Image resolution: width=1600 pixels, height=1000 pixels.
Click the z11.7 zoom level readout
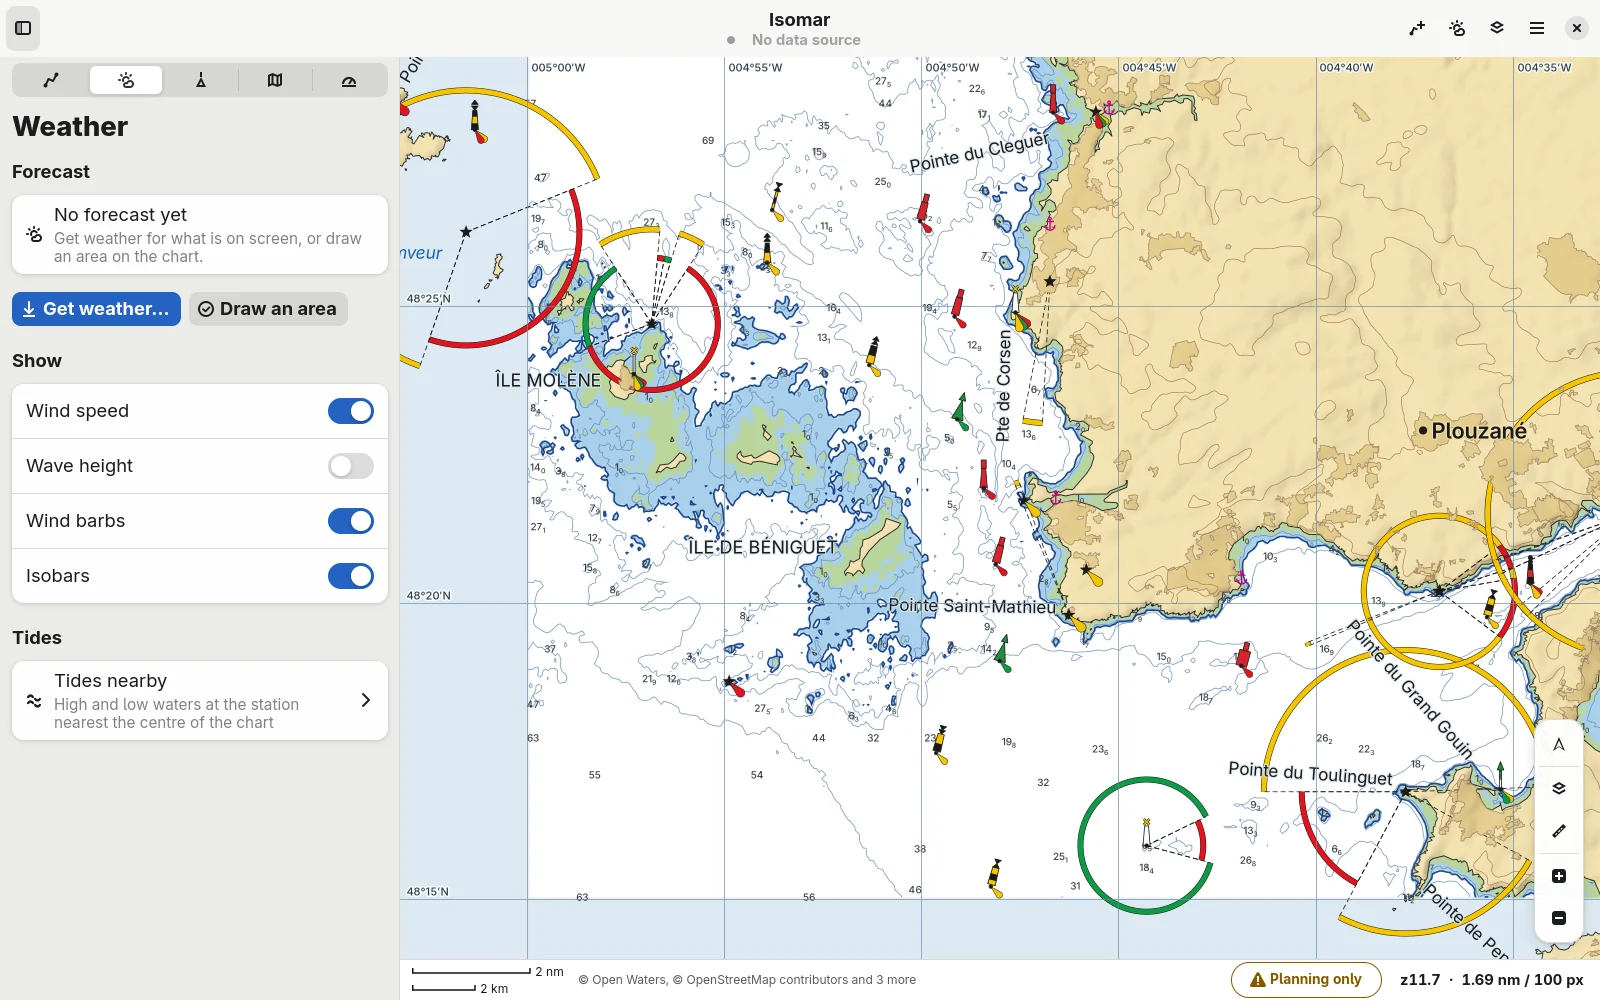1420,980
